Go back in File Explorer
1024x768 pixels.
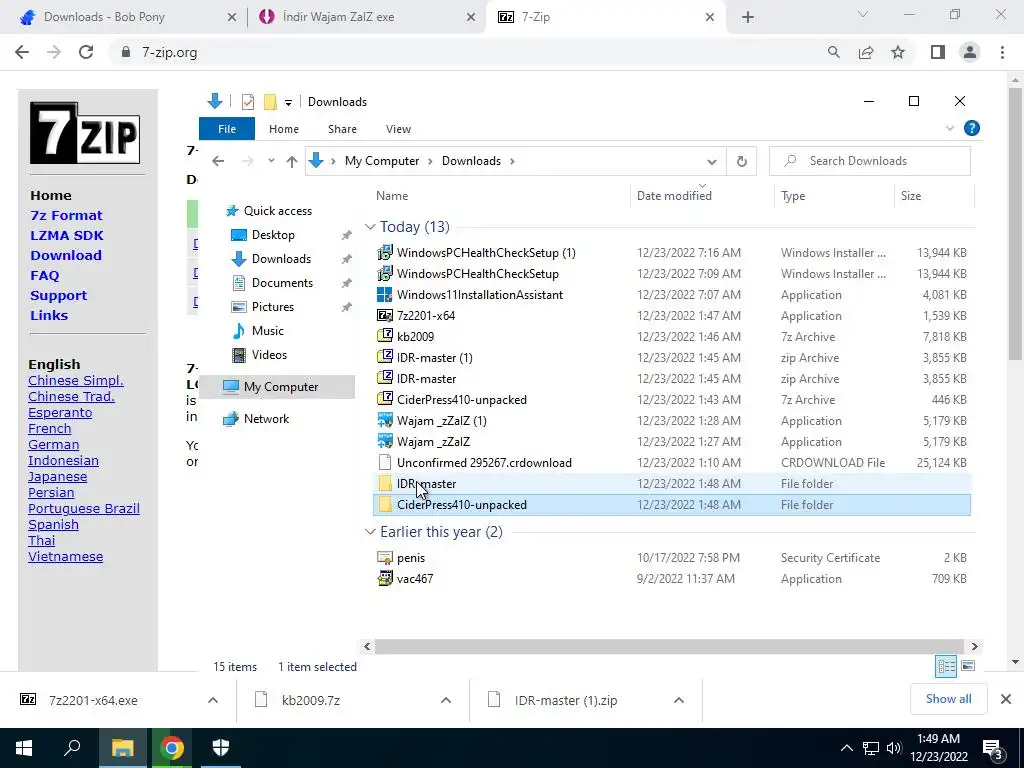[218, 161]
